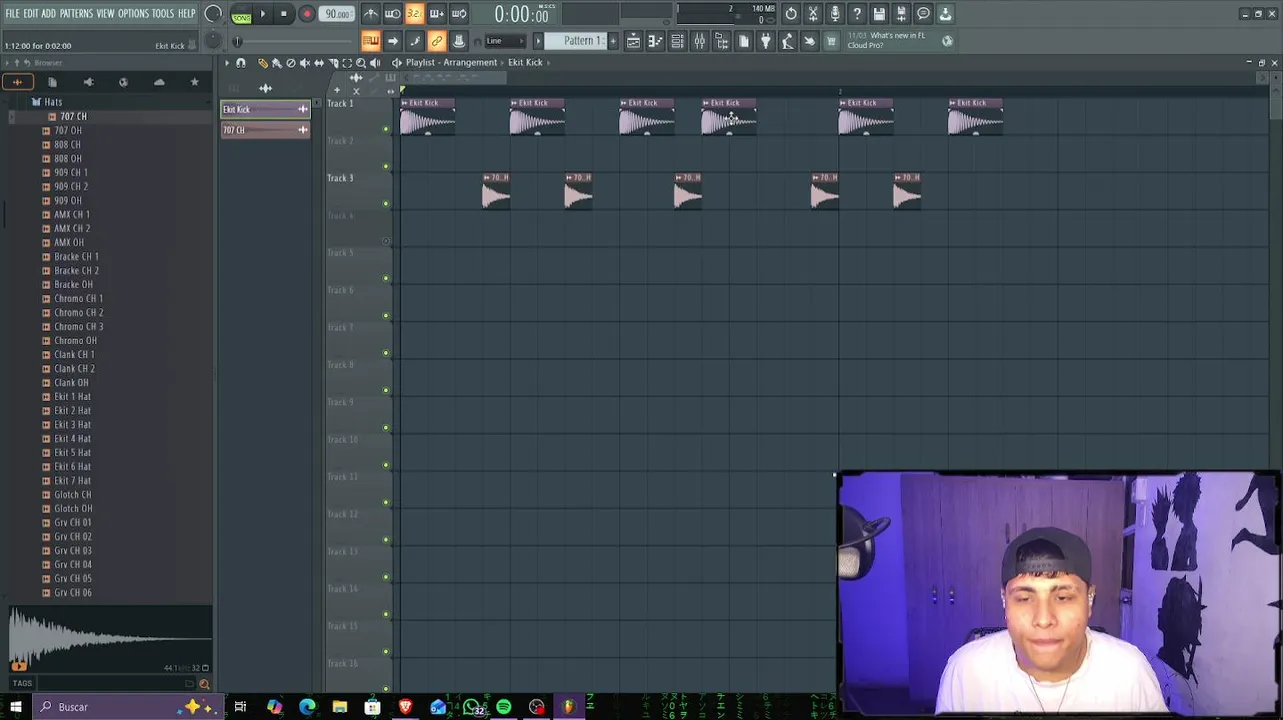The width and height of the screenshot is (1283, 720).
Task: Select Ekit 3 Hat sample in browser
Action: (x=72, y=424)
